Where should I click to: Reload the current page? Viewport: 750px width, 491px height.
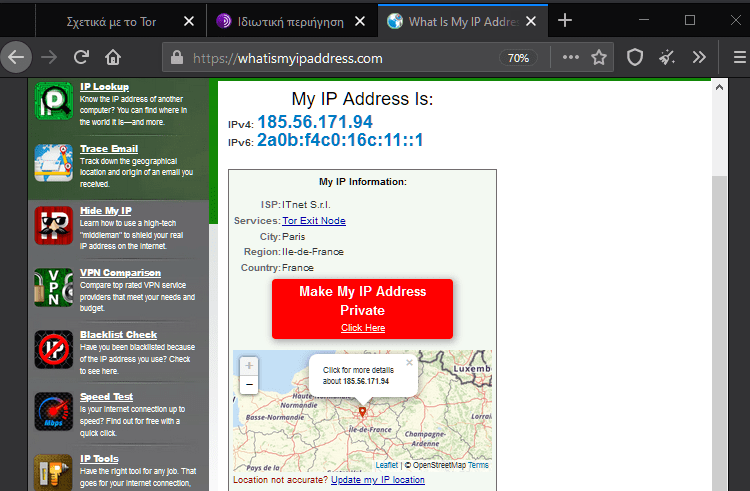click(x=81, y=57)
